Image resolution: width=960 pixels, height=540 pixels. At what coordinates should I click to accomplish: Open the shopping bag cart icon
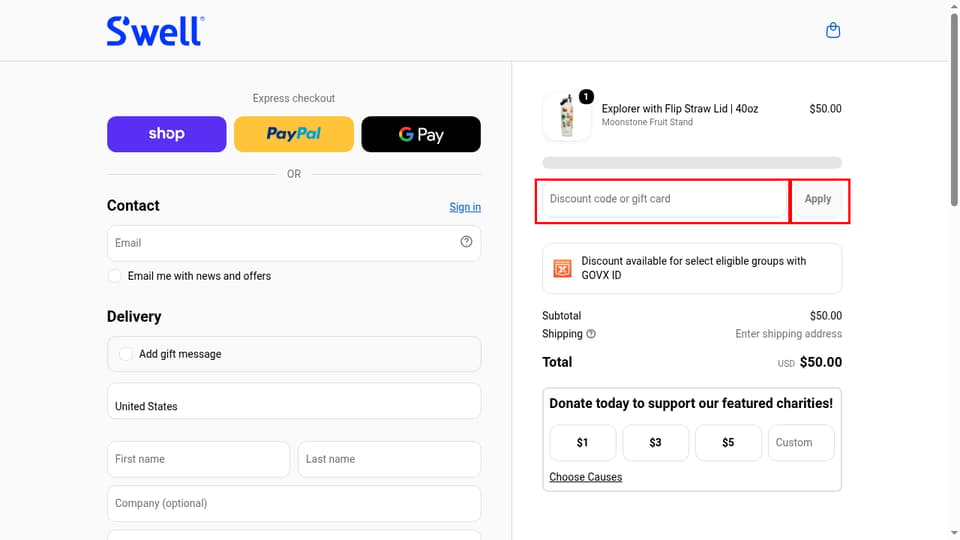tap(833, 30)
